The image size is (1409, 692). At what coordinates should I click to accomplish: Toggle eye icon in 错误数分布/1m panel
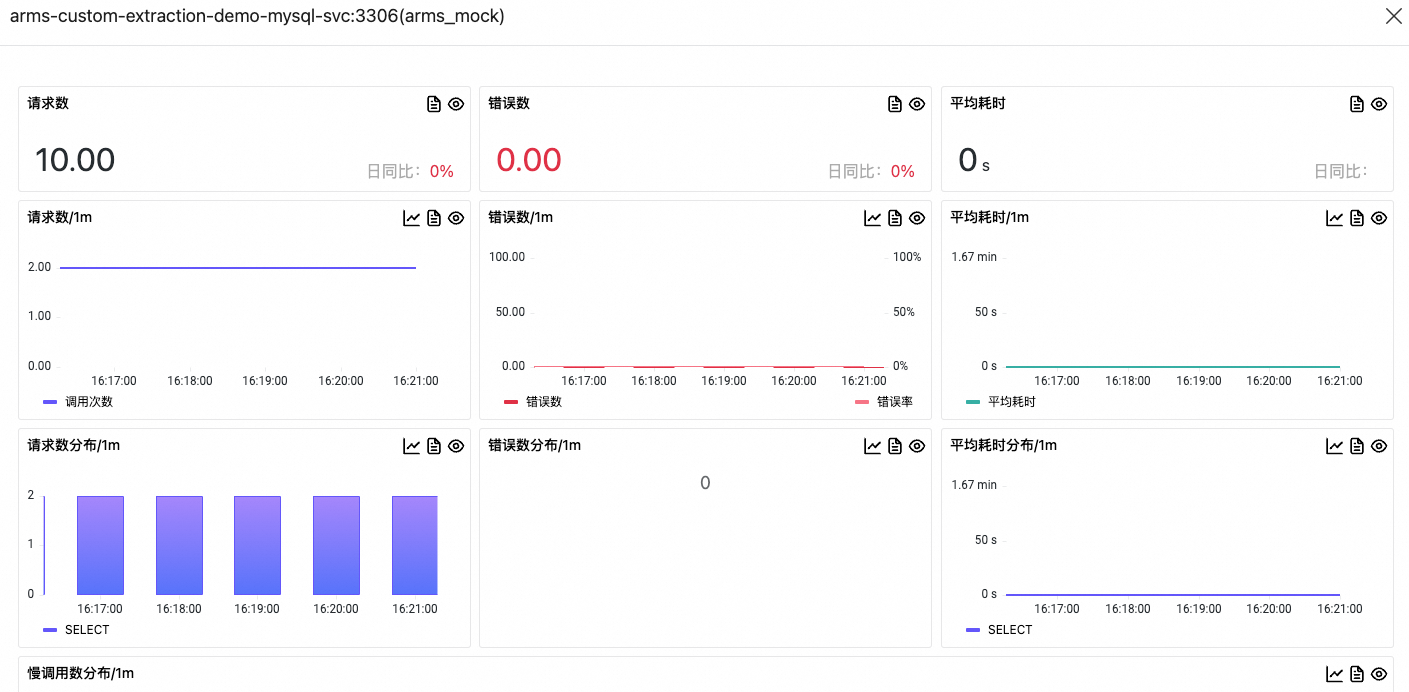917,446
